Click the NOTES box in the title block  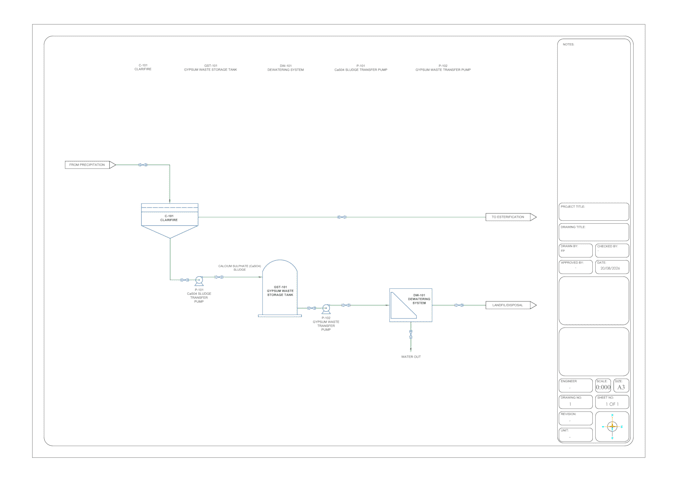tap(594, 119)
